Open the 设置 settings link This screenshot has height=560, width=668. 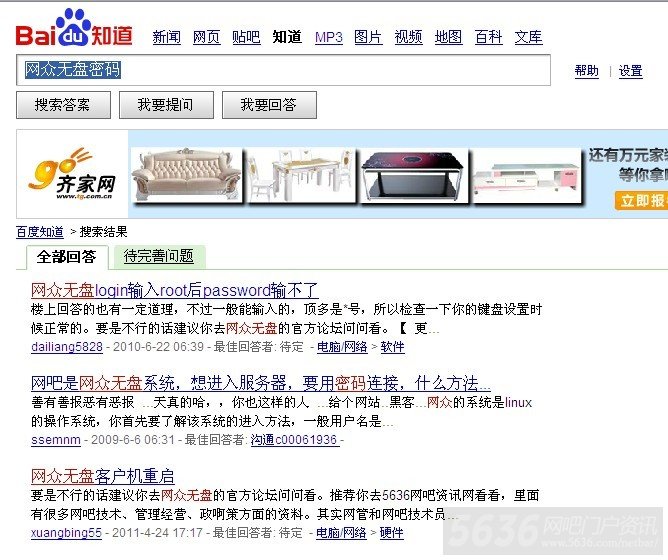tap(630, 71)
